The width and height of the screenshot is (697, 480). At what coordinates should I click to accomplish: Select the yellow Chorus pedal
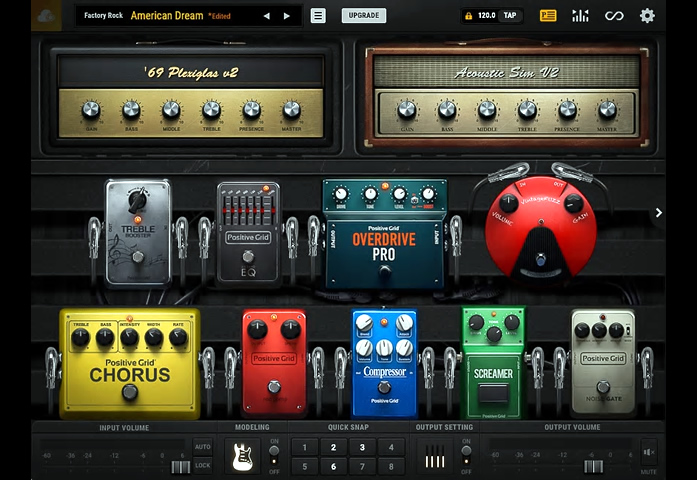coord(129,364)
